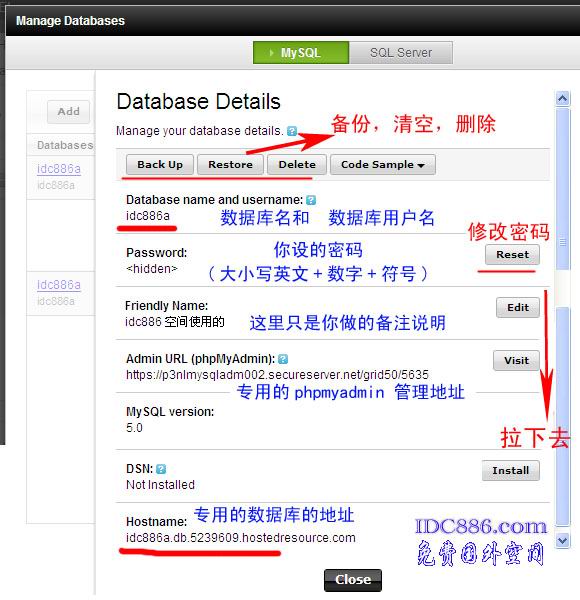580x600 pixels.
Task: Click the scrollbar up arrow
Action: (x=562, y=99)
